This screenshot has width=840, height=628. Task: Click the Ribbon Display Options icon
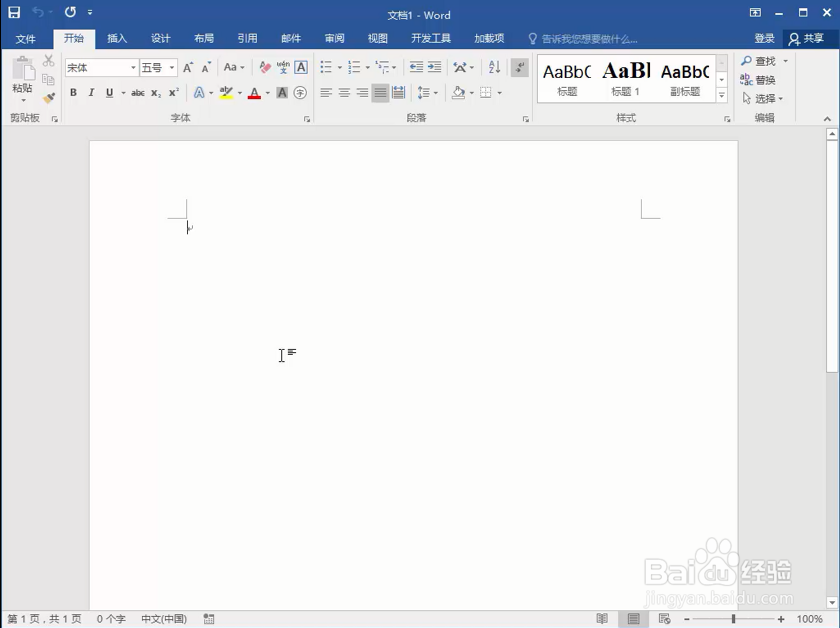click(x=755, y=12)
